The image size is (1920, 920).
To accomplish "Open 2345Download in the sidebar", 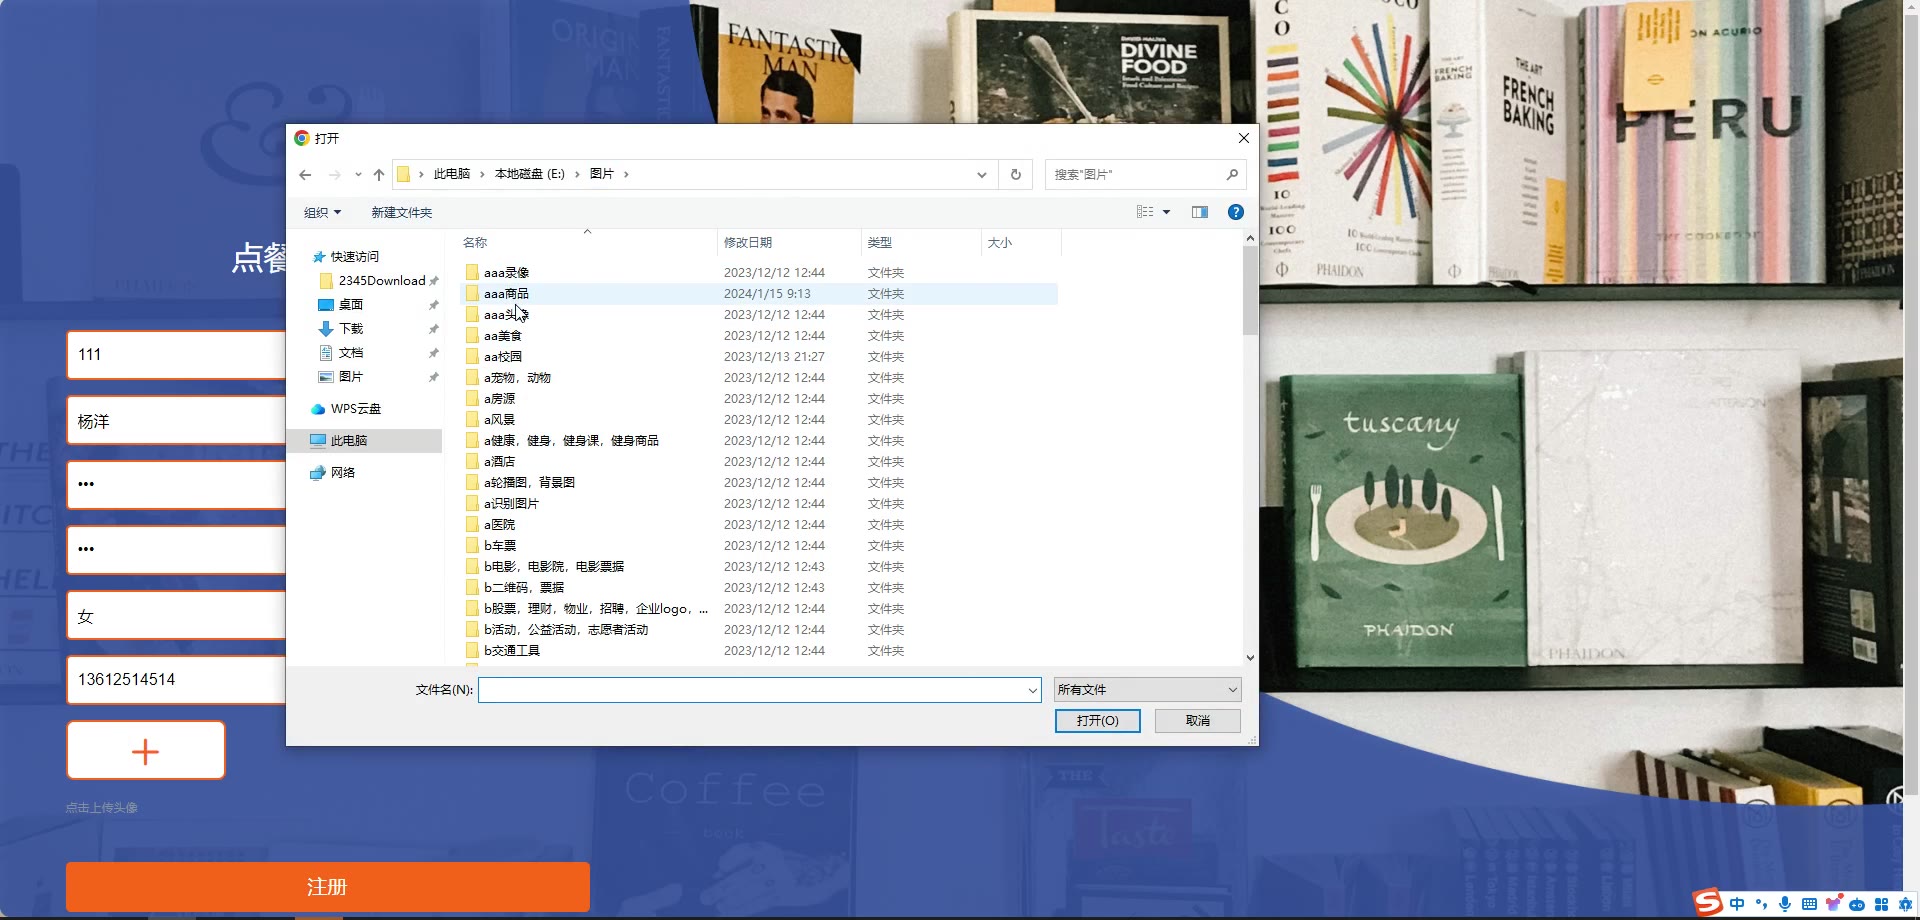I will (381, 281).
